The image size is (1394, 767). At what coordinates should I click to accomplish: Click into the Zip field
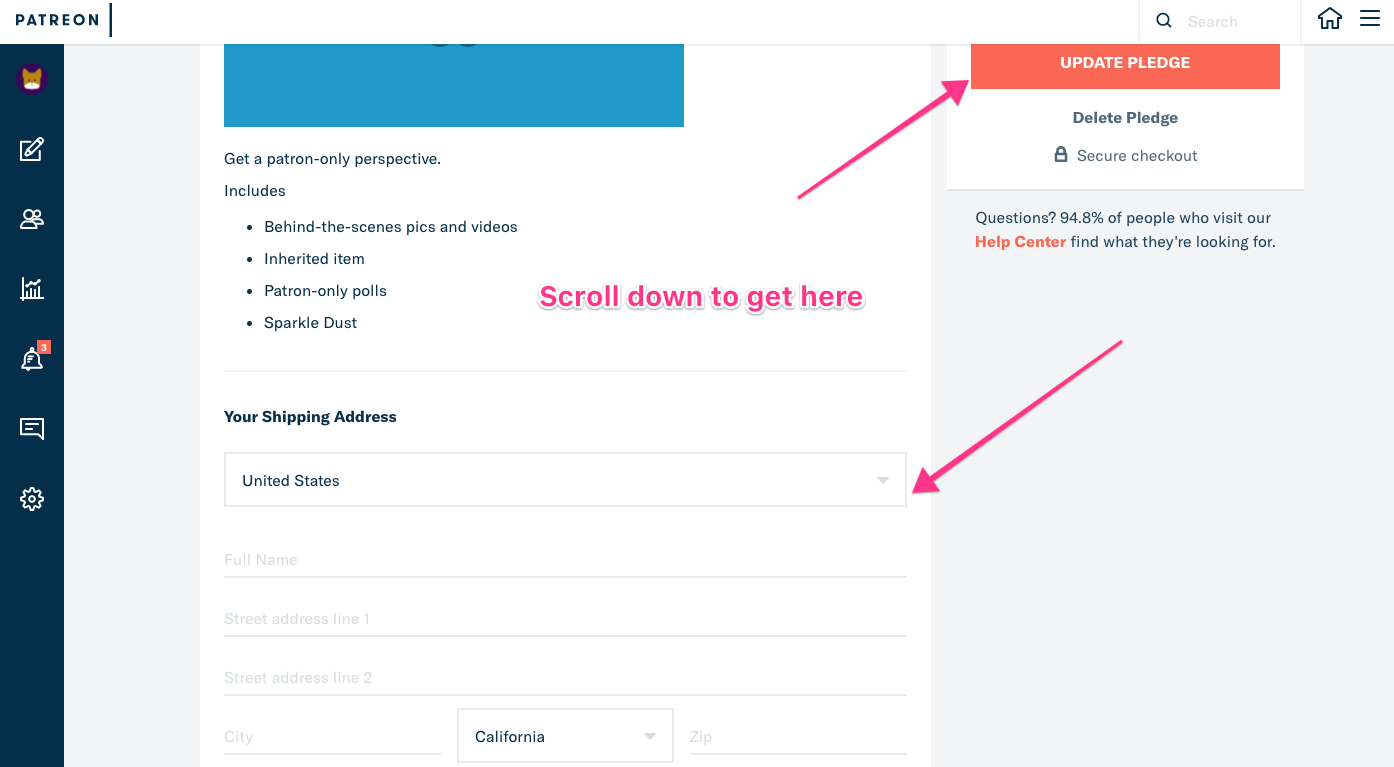pyautogui.click(x=797, y=737)
